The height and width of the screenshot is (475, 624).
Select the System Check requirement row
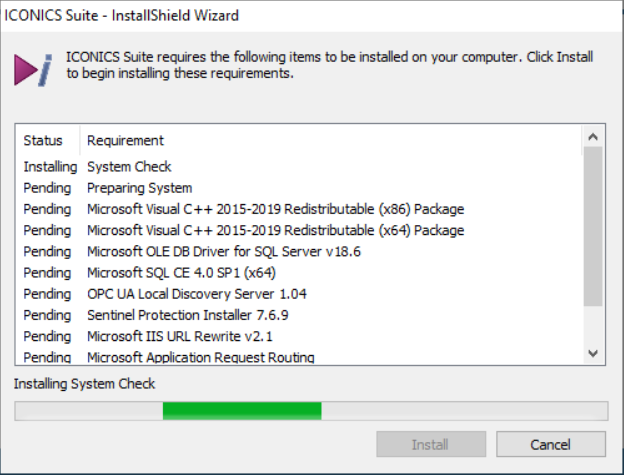(x=298, y=167)
